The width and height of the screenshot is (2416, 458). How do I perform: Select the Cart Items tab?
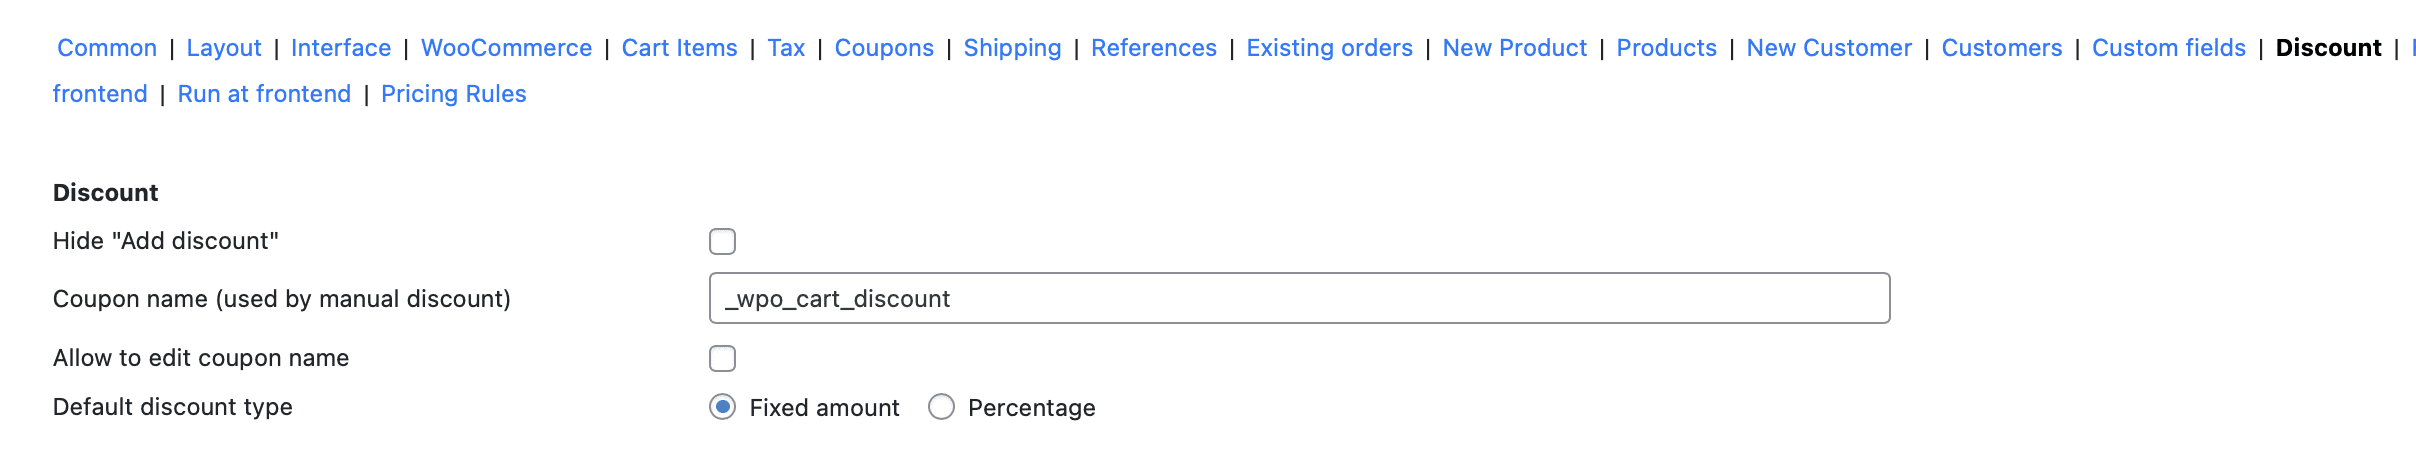tap(679, 48)
